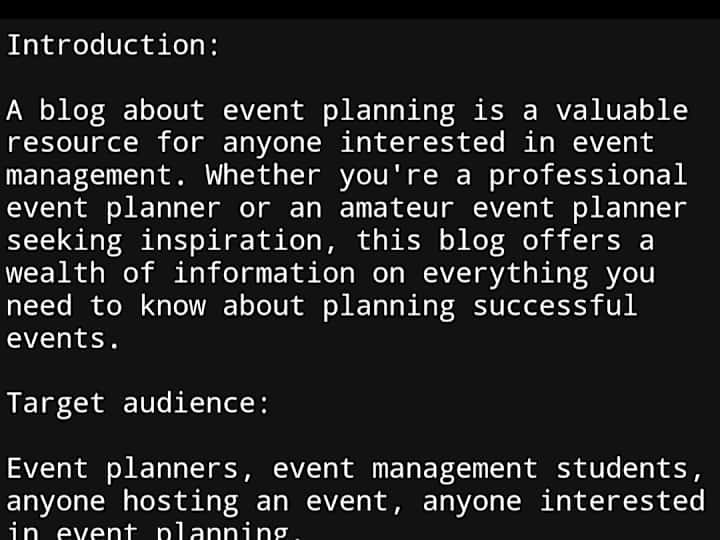Viewport: 720px width, 540px height.
Task: Click the black bar above the text
Action: tap(360, 9)
